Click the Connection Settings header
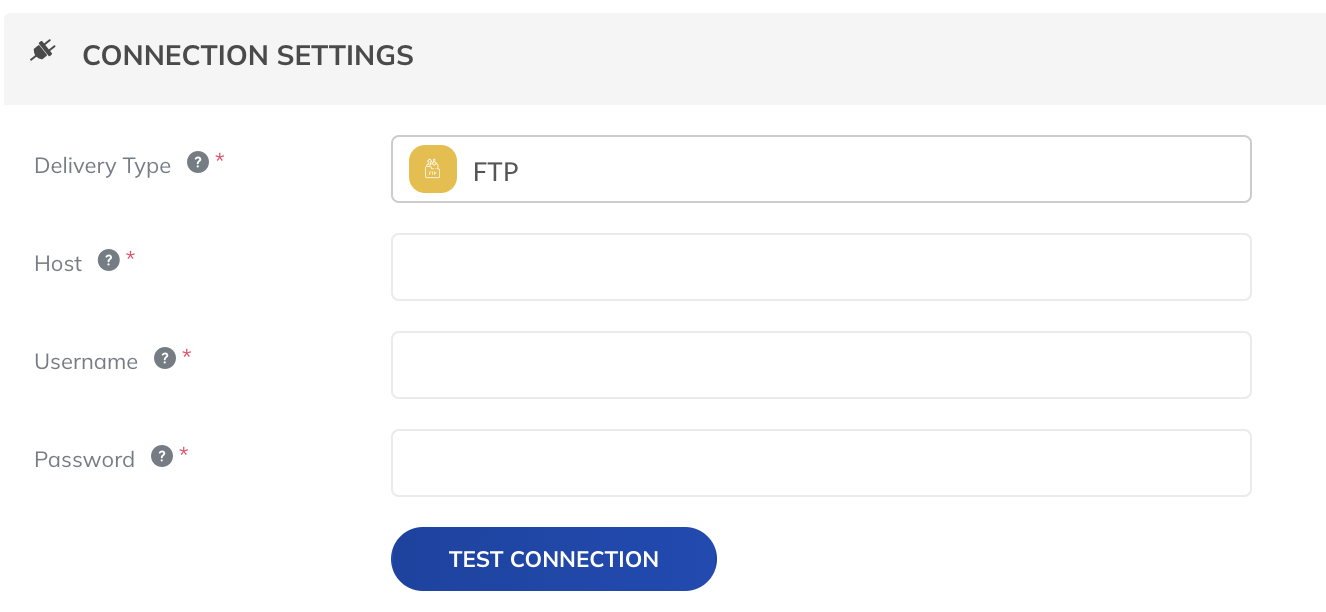The height and width of the screenshot is (612, 1326). point(248,55)
